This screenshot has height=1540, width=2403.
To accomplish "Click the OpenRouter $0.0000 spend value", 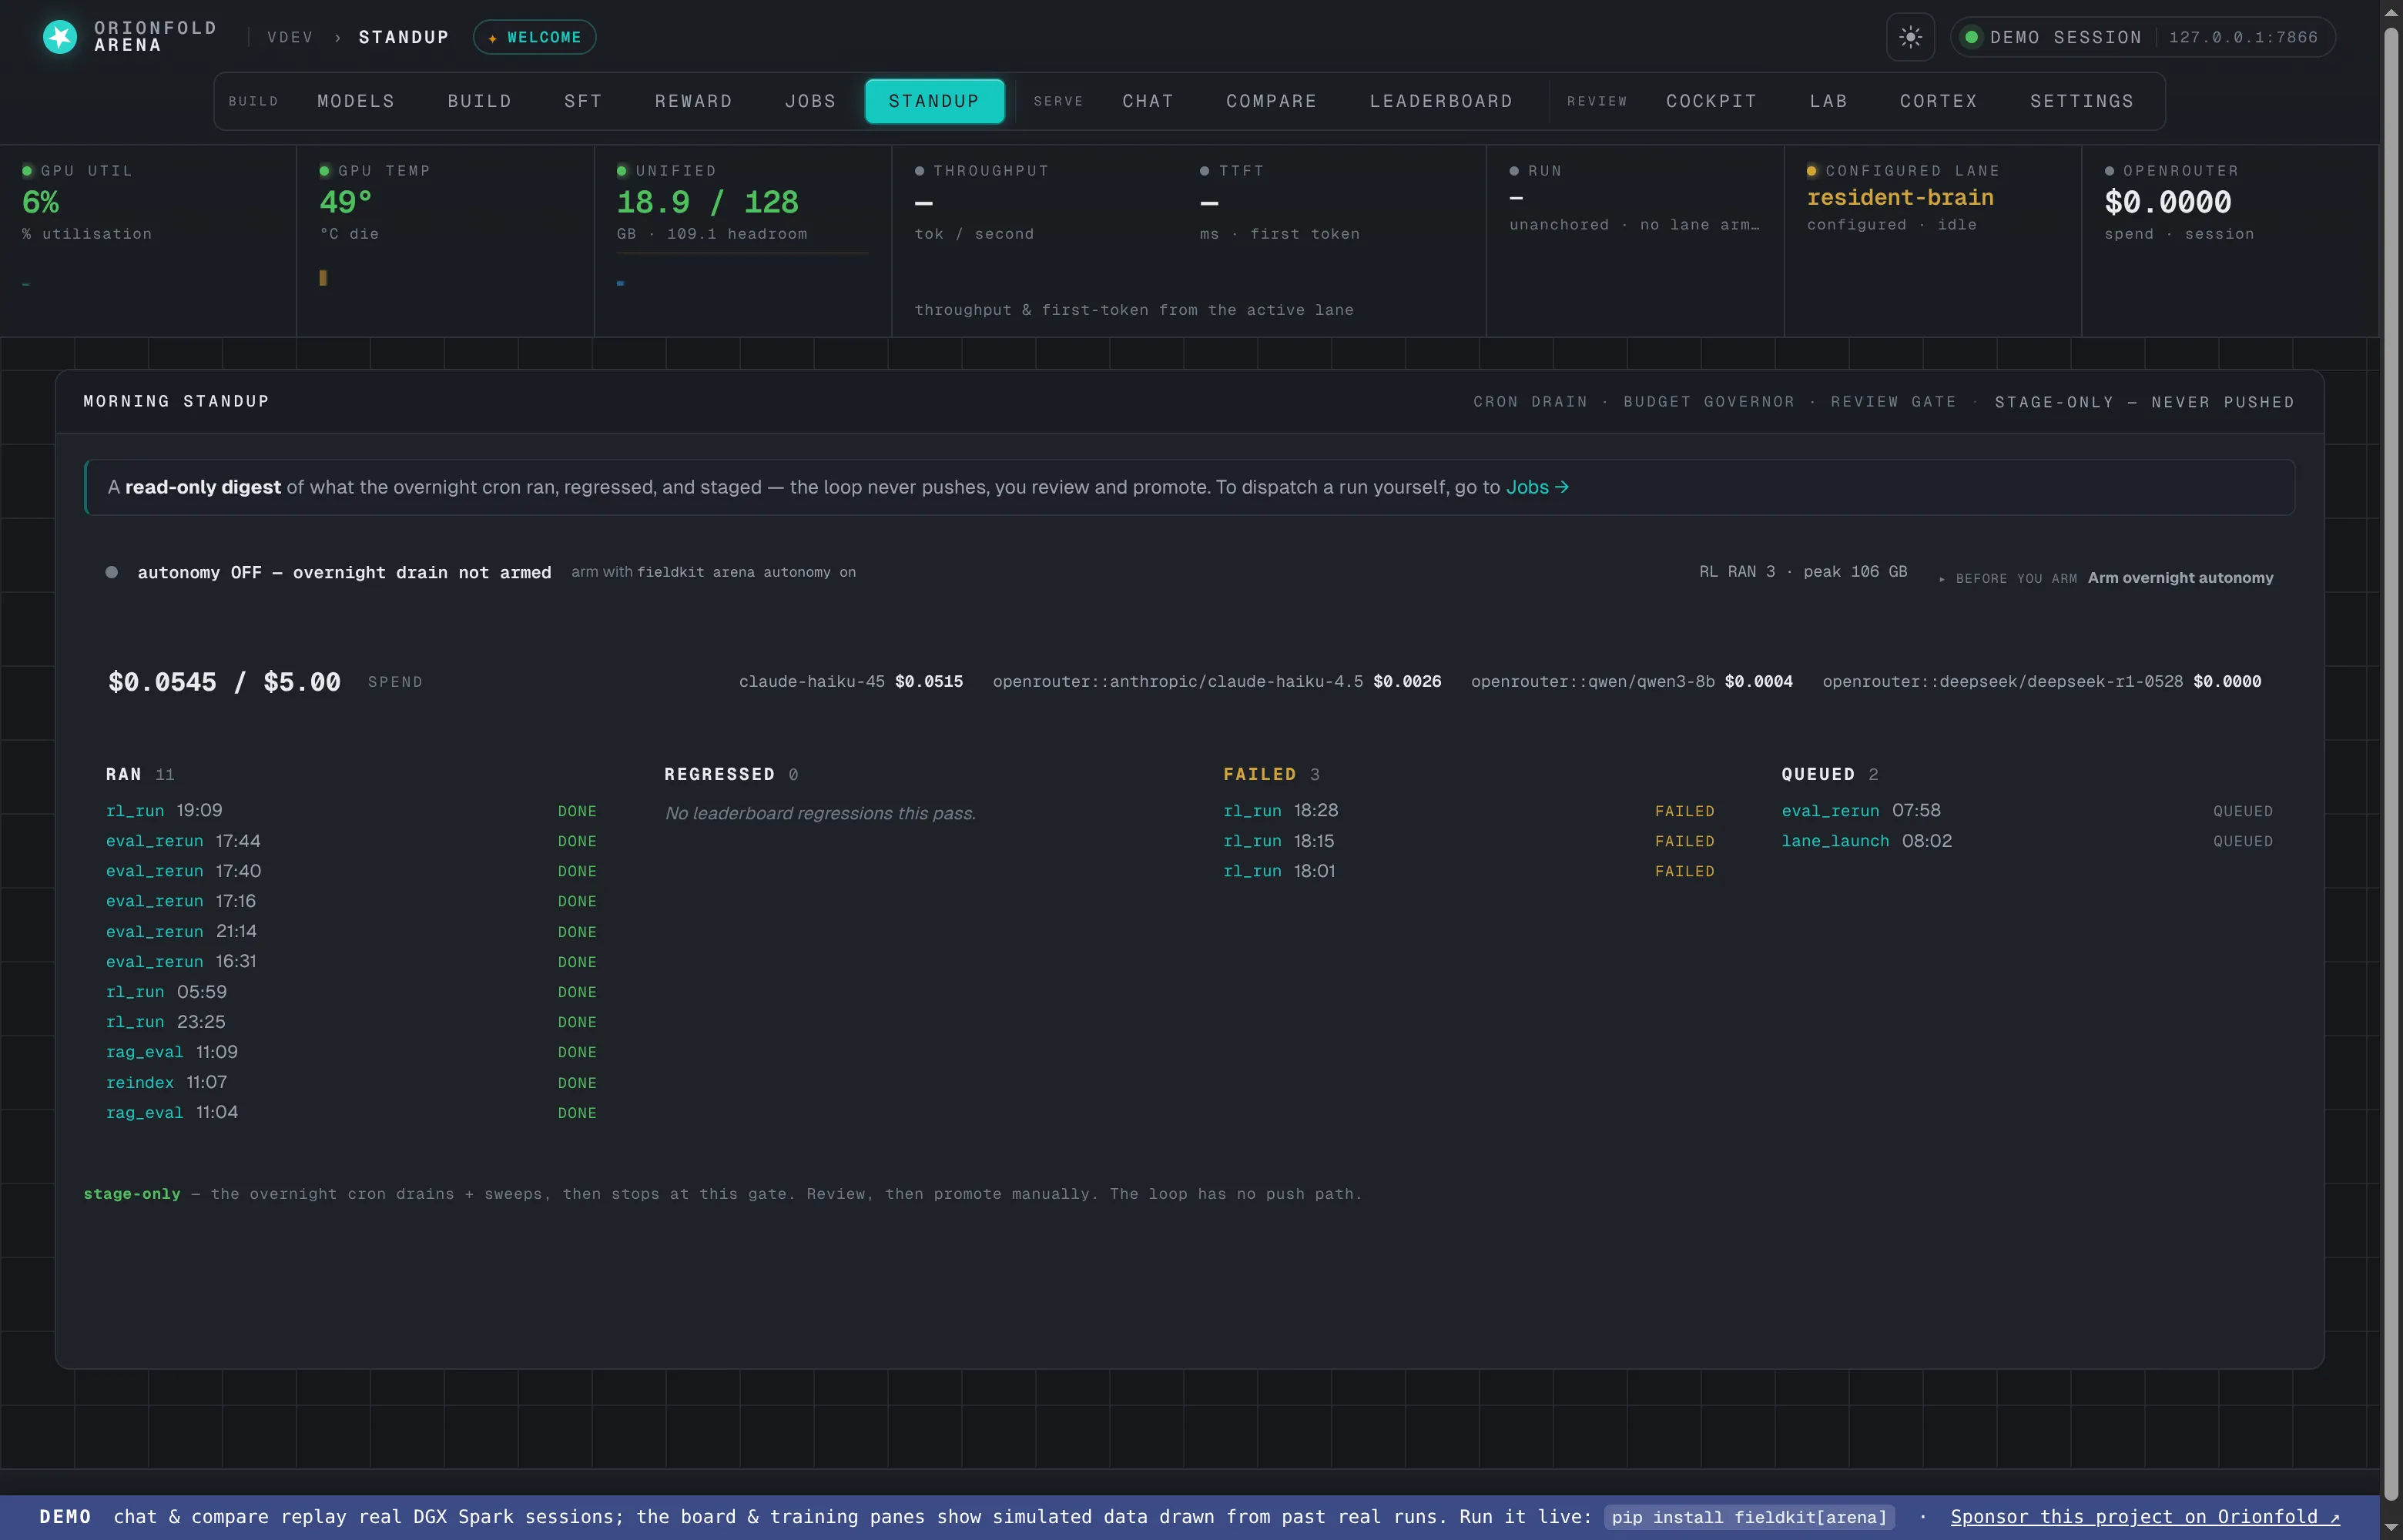I will tap(2167, 202).
